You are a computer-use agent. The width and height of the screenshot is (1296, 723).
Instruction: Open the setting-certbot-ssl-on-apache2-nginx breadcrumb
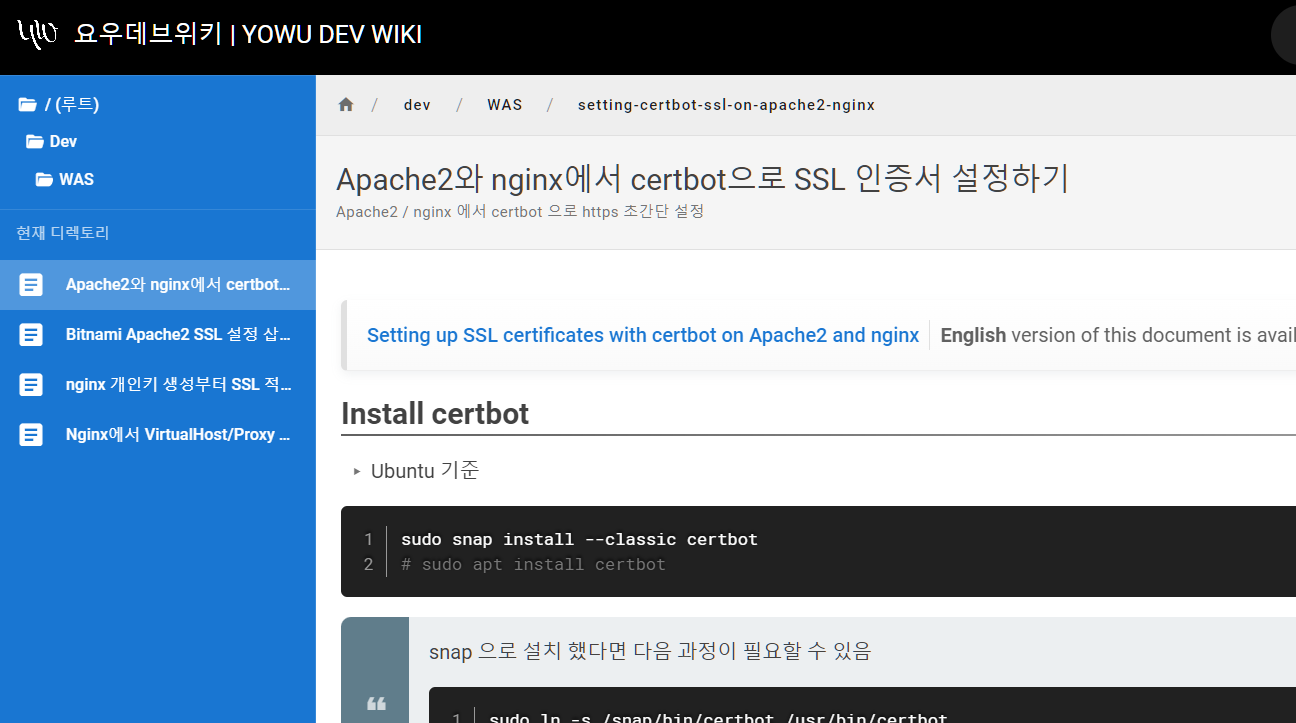[x=726, y=105]
